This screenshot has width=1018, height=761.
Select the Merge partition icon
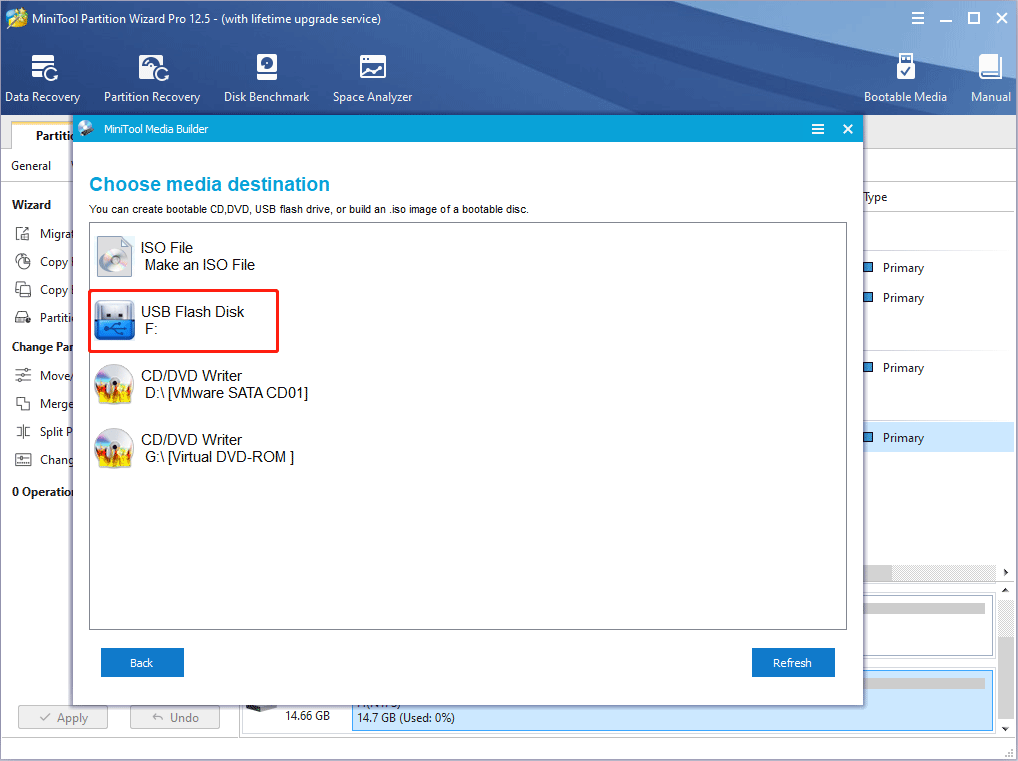[24, 403]
